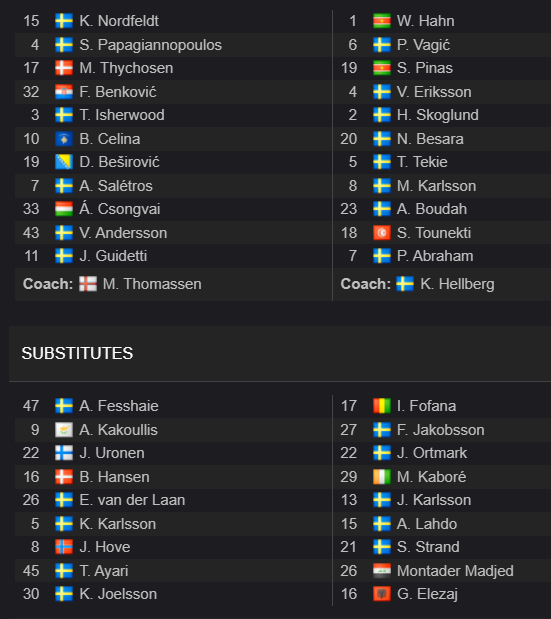Click the Finnish flag next to J. Uronen
This screenshot has width=551, height=619.
click(x=64, y=453)
